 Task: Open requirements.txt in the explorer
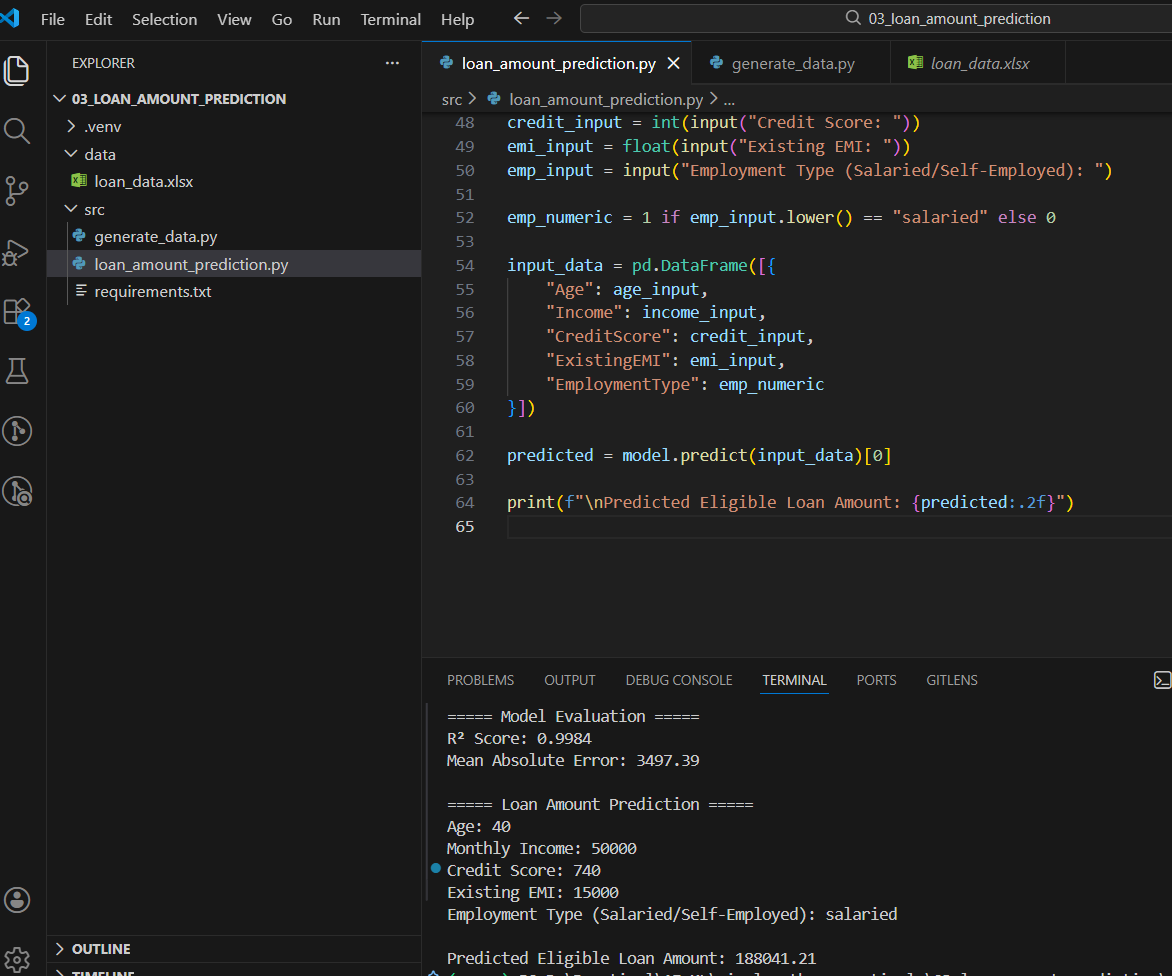click(152, 292)
